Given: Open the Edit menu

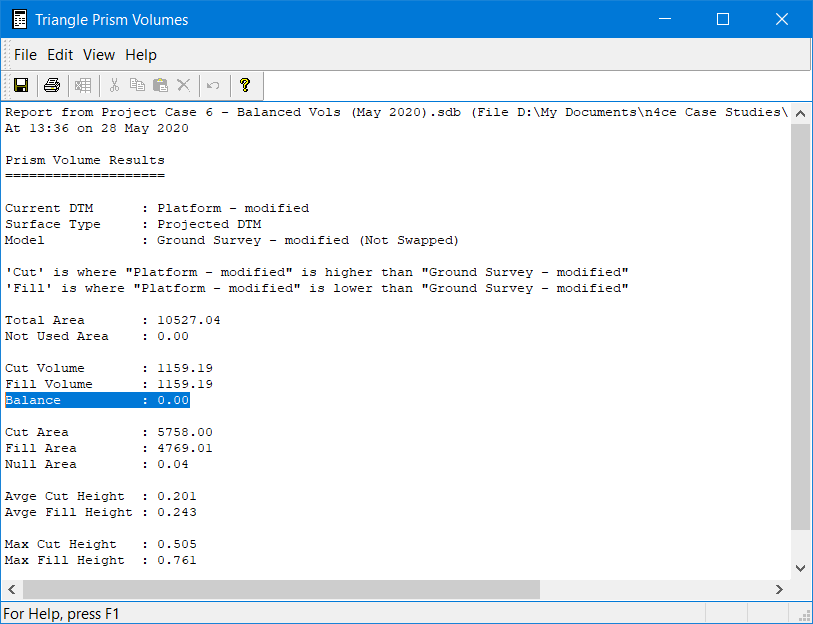Looking at the screenshot, I should click(x=60, y=55).
